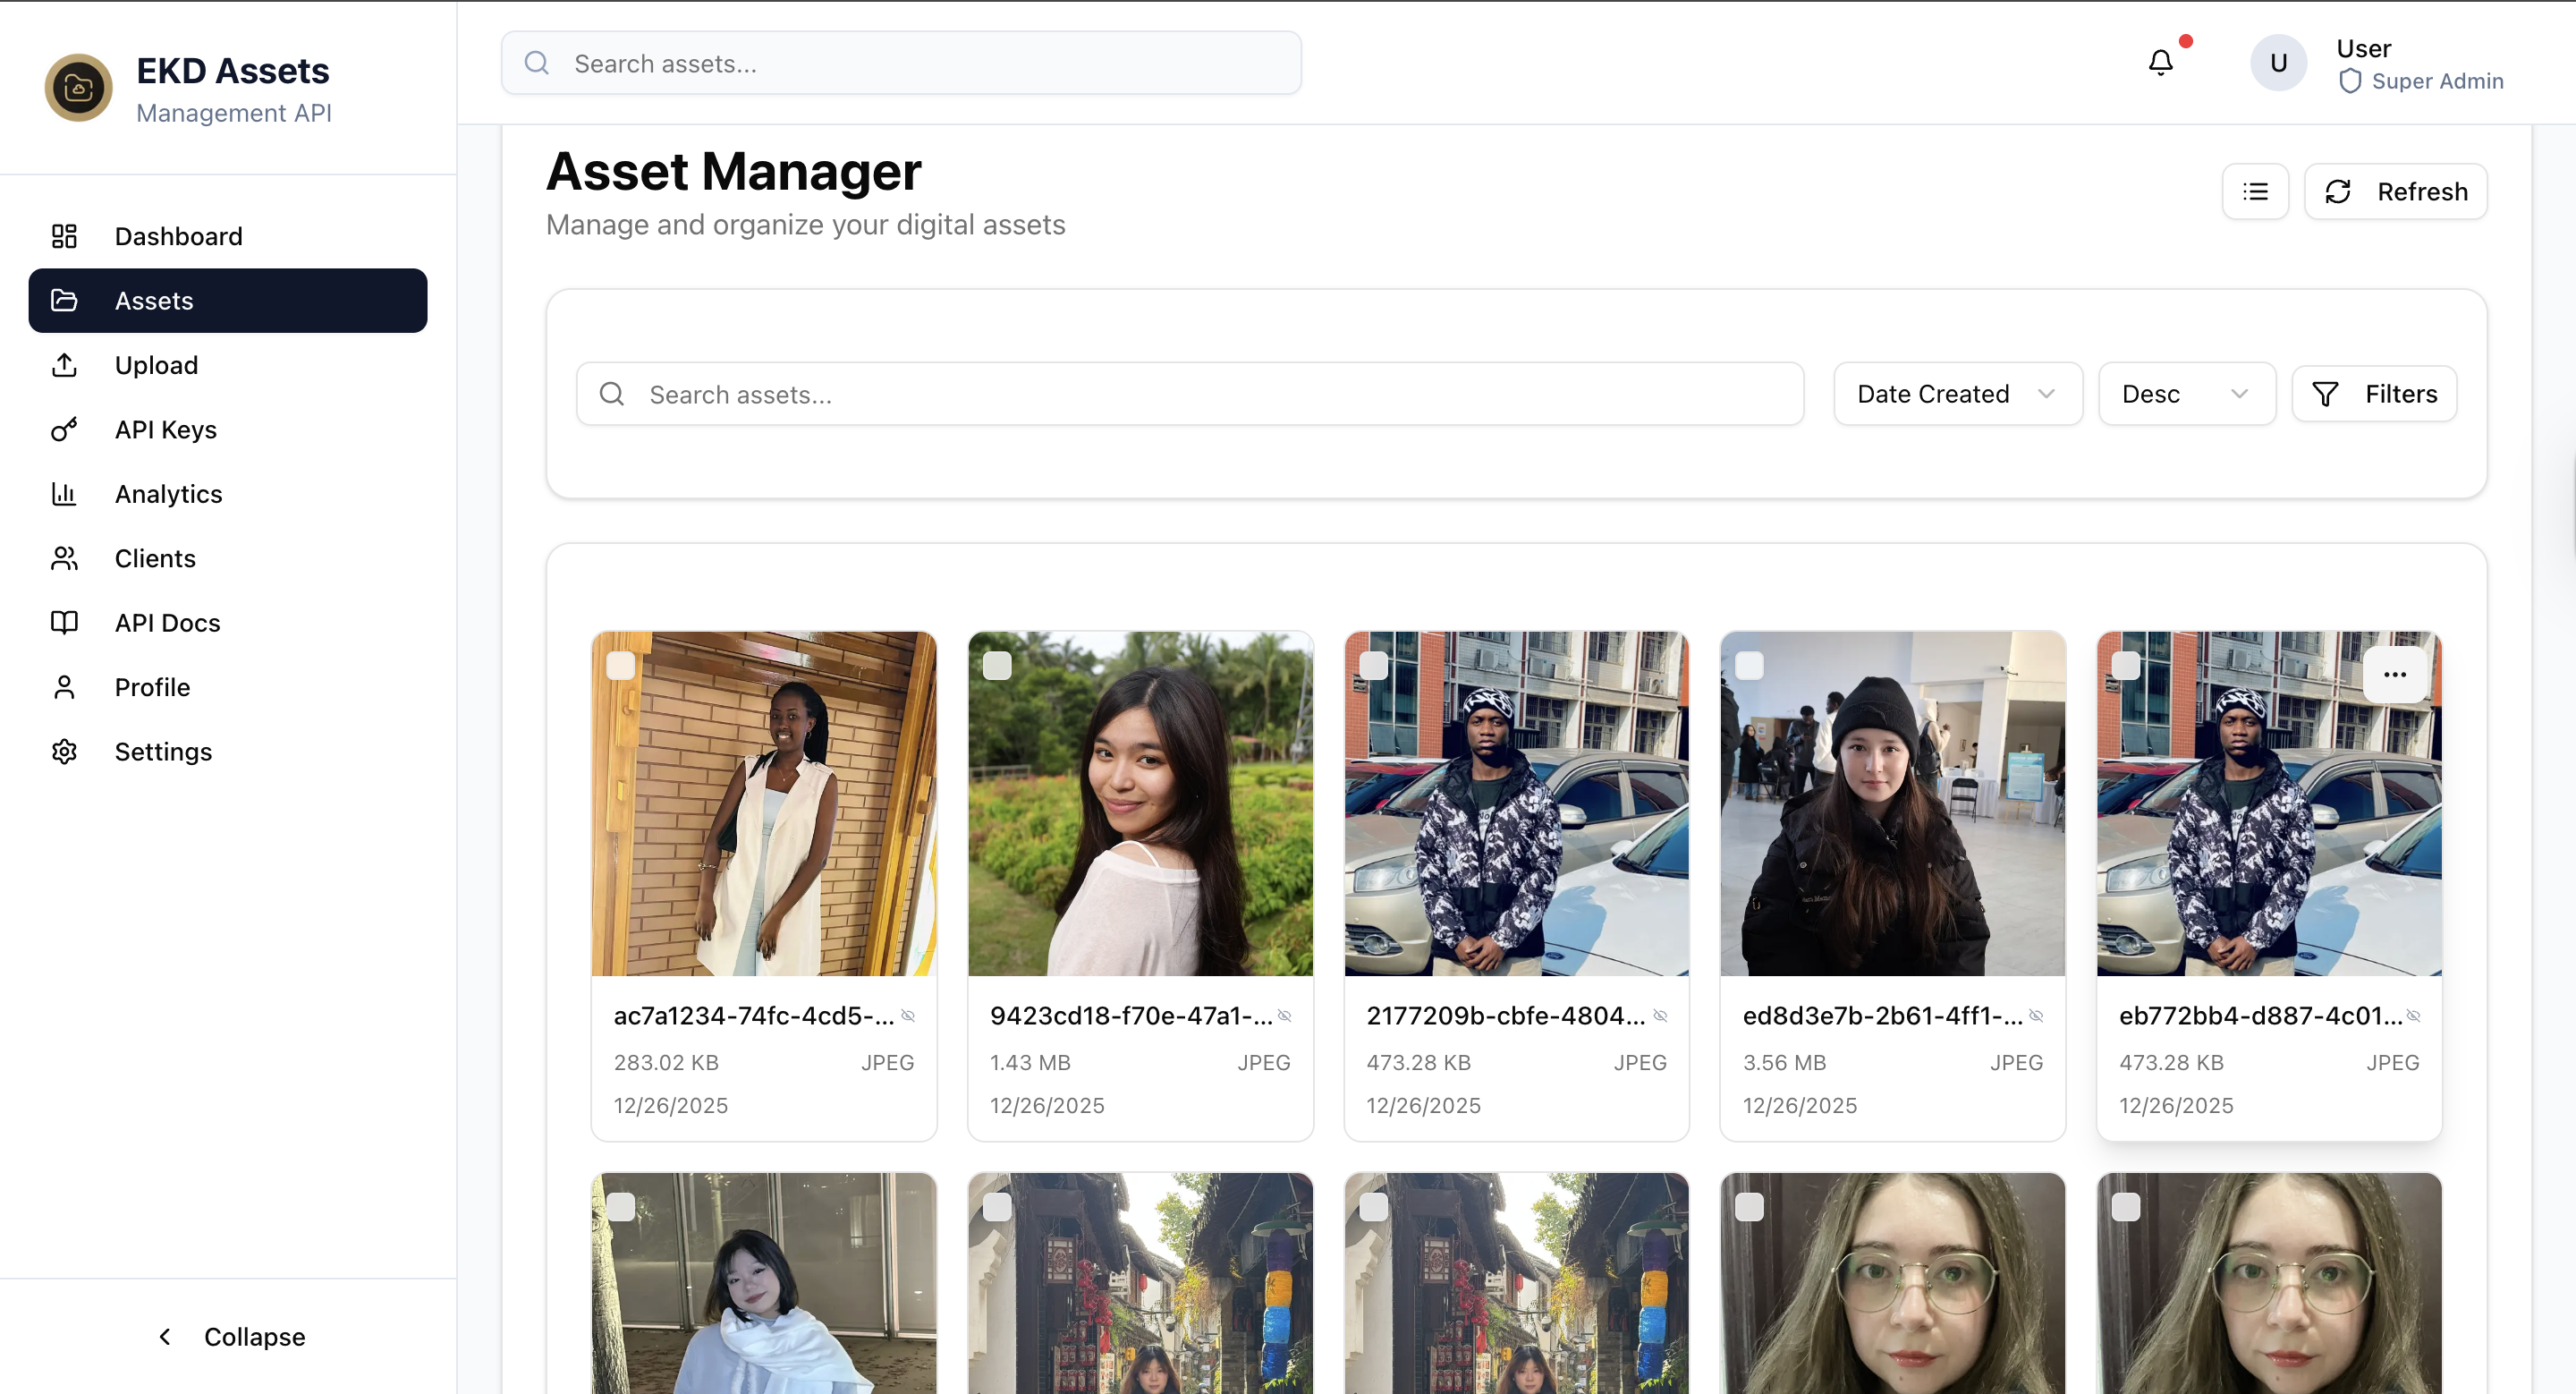Click the 3.56 MB file size
This screenshot has width=2576, height=1394.
coord(1784,1063)
